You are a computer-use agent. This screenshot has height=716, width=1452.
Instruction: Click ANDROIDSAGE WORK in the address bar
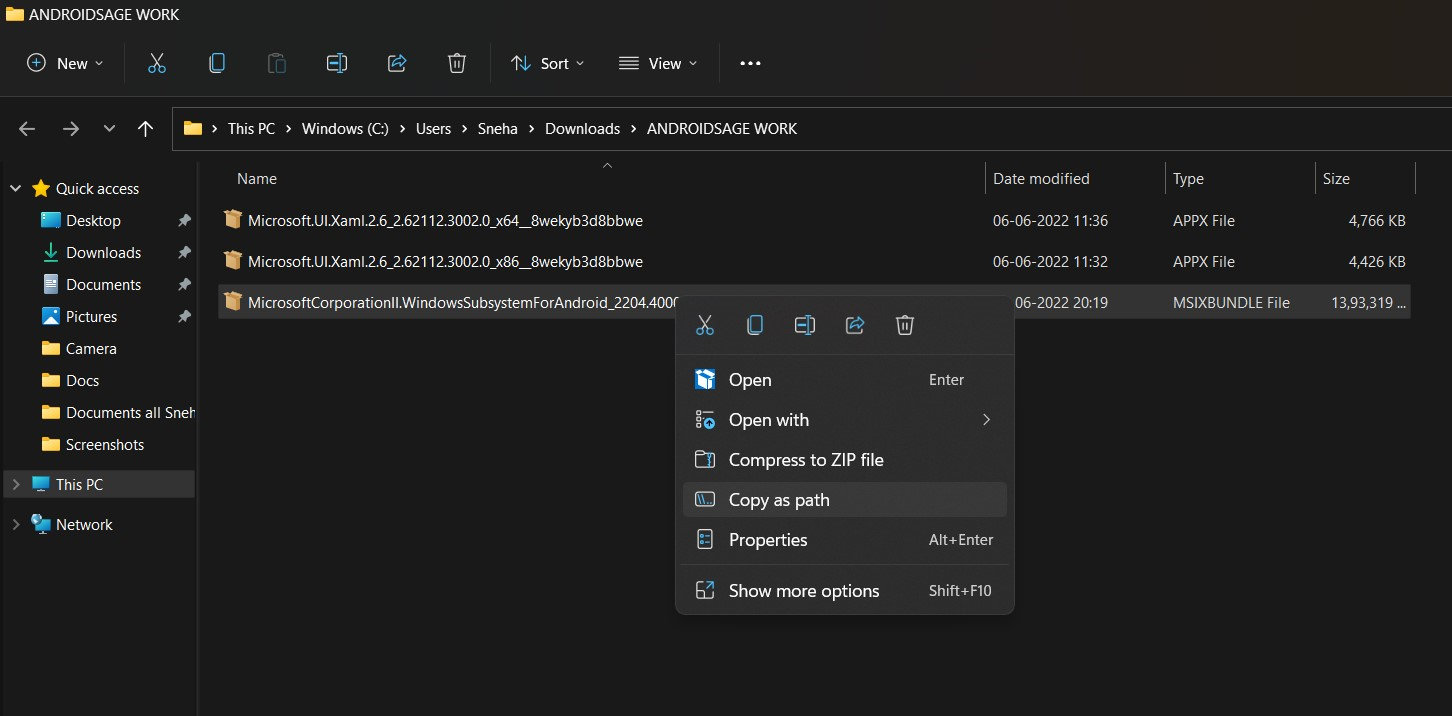click(722, 129)
